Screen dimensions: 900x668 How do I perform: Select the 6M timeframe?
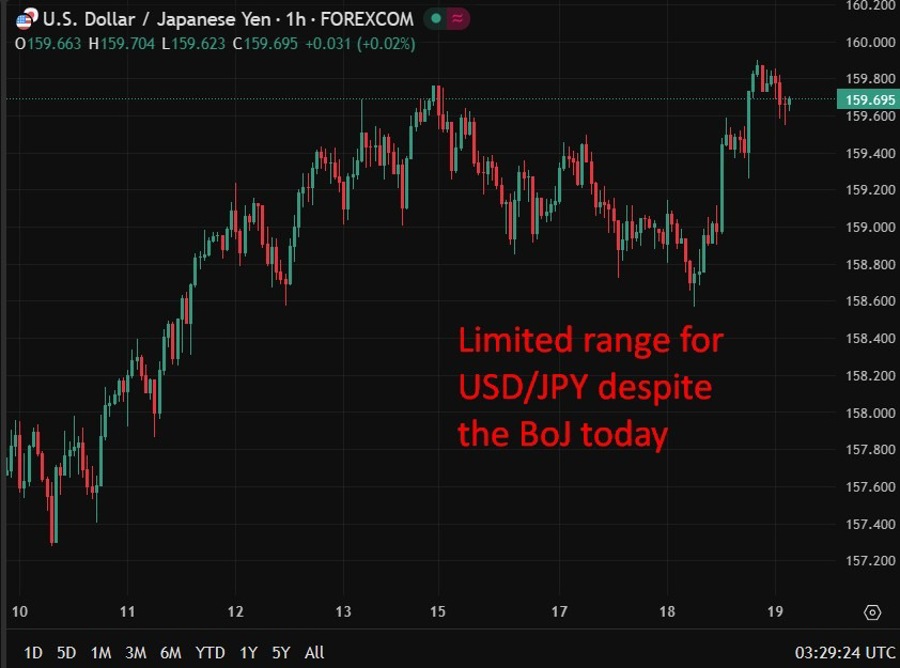(170, 652)
